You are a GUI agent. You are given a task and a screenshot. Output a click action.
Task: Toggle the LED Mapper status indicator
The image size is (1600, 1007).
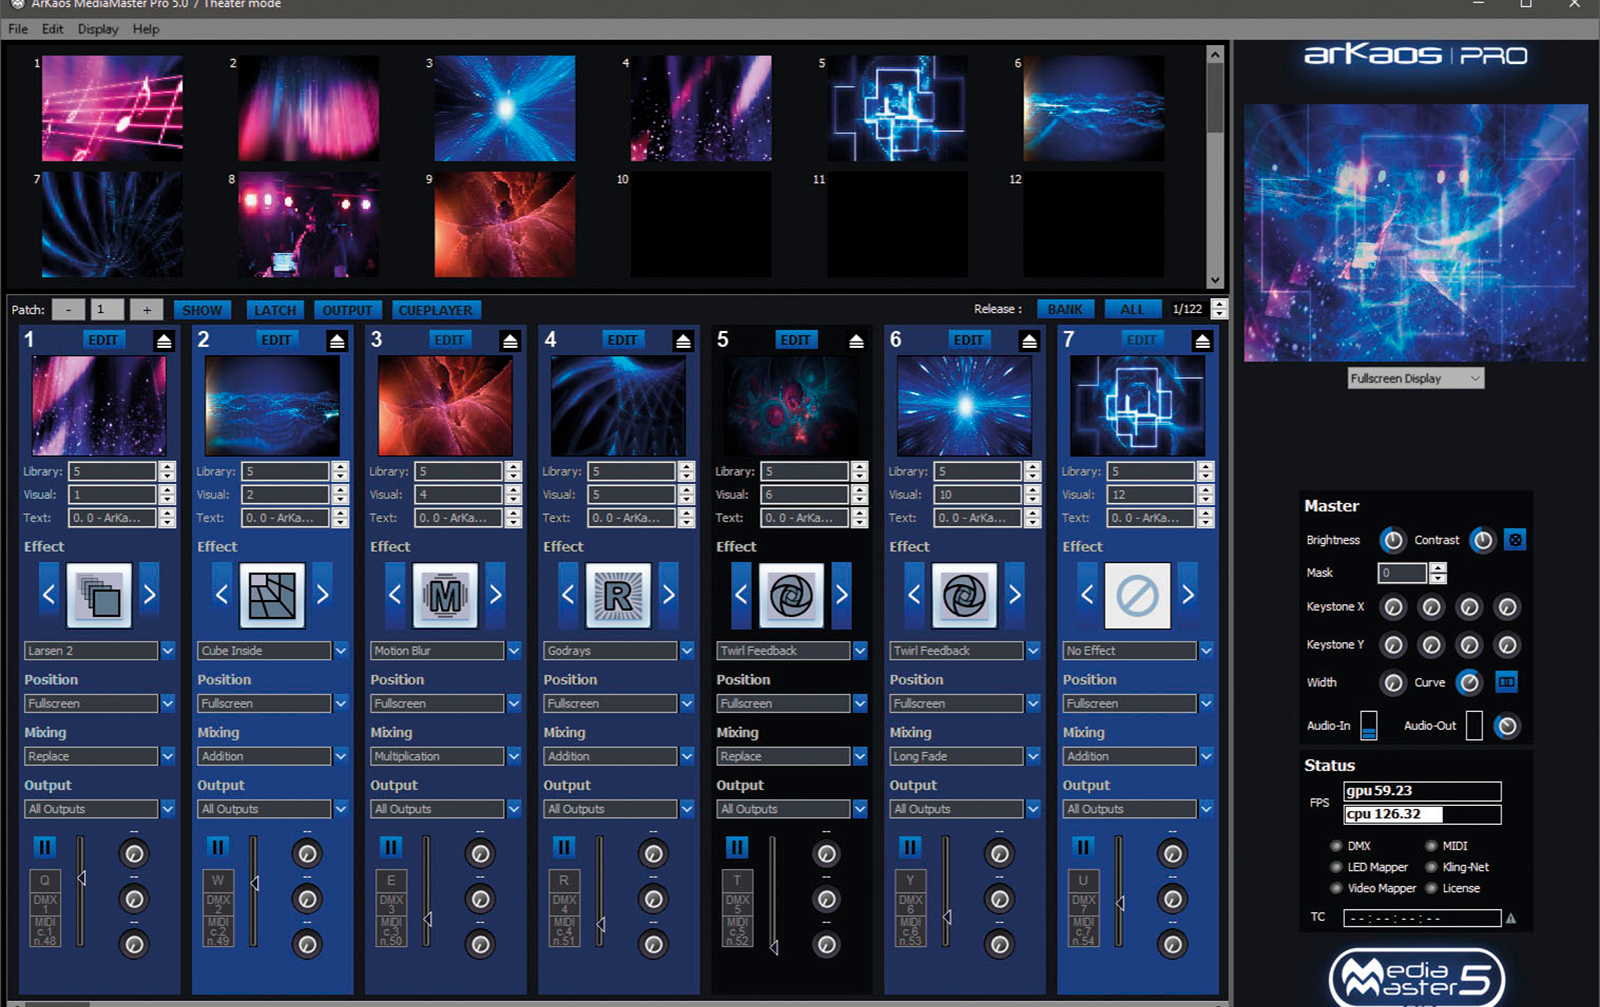(1336, 867)
